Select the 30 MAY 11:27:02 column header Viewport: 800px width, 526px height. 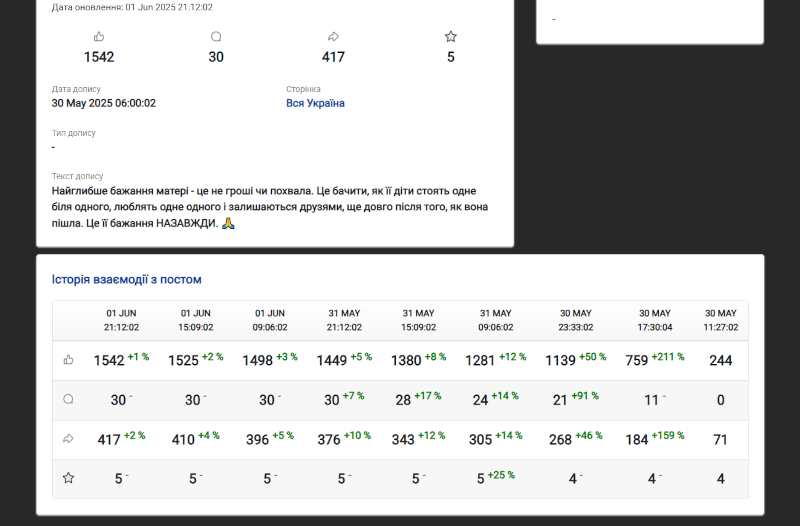coord(720,320)
